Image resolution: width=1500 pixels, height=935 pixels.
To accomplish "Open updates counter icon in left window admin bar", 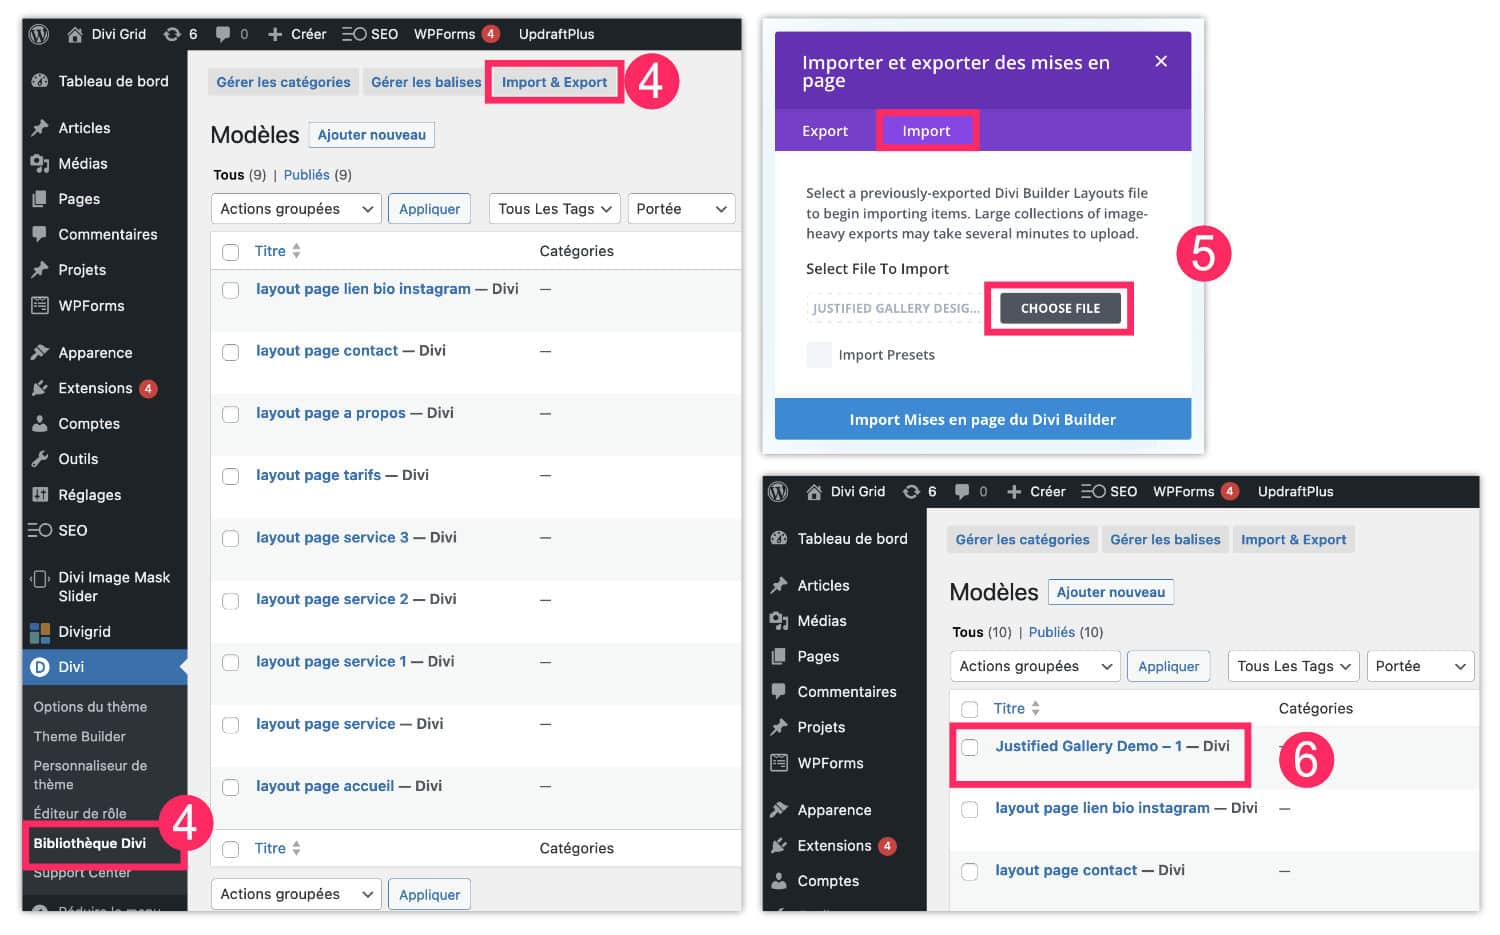I will tap(172, 34).
